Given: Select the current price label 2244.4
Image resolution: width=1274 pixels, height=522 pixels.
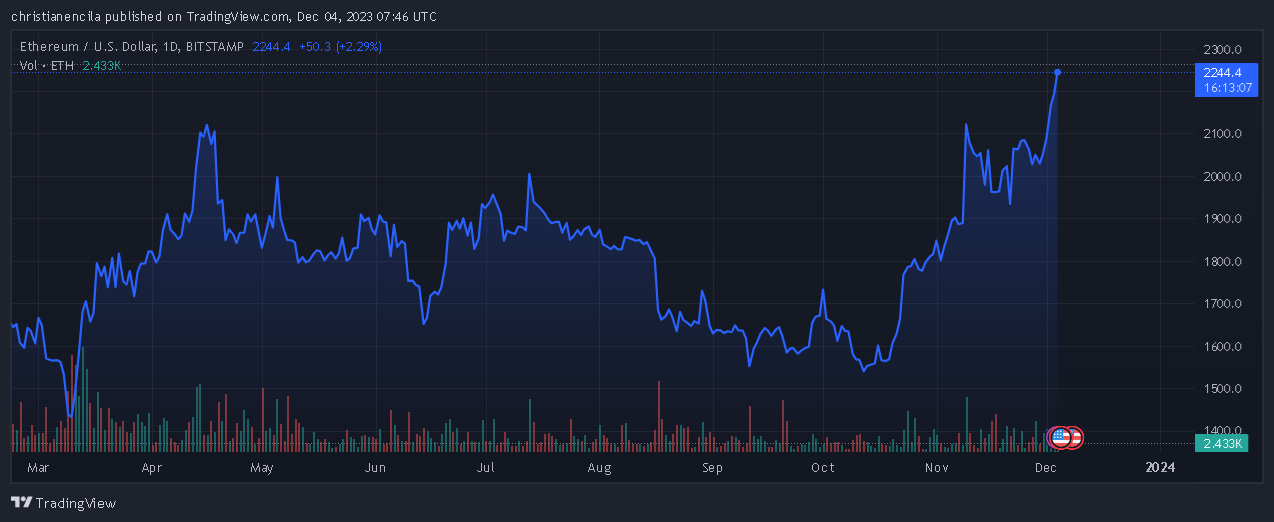Looking at the screenshot, I should click(x=1222, y=72).
